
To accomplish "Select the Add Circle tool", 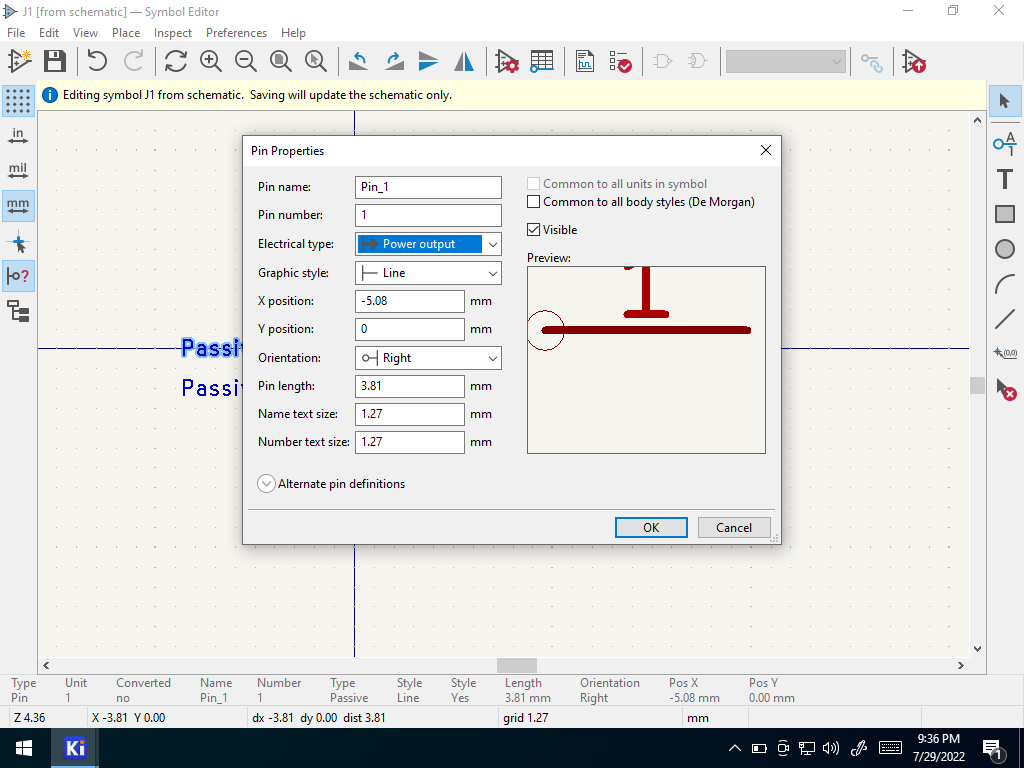I will click(x=1005, y=249).
